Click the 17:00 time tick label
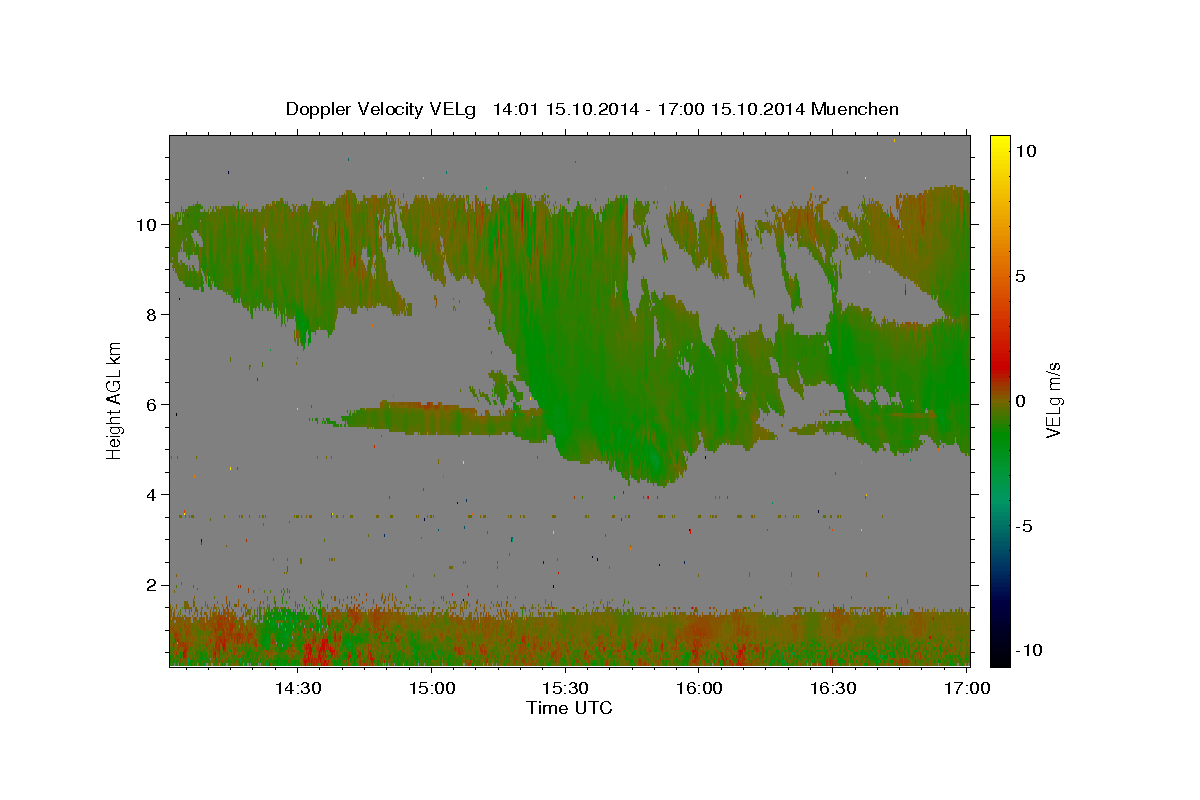 pos(967,688)
